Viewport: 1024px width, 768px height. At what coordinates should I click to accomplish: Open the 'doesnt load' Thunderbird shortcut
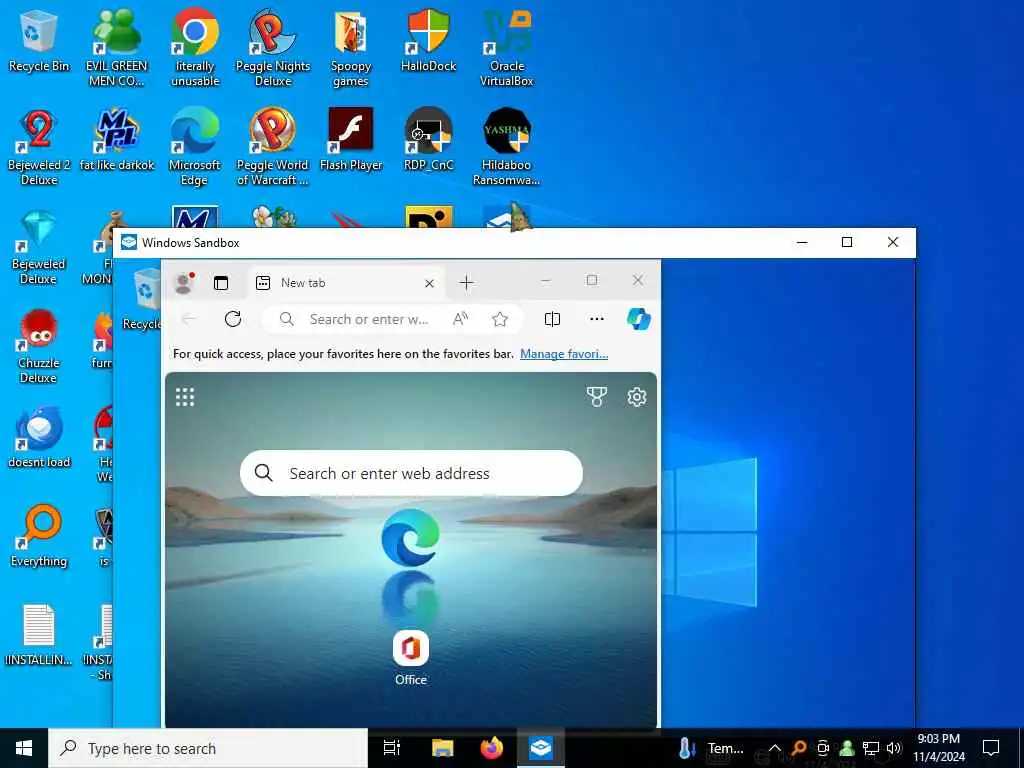pos(39,438)
